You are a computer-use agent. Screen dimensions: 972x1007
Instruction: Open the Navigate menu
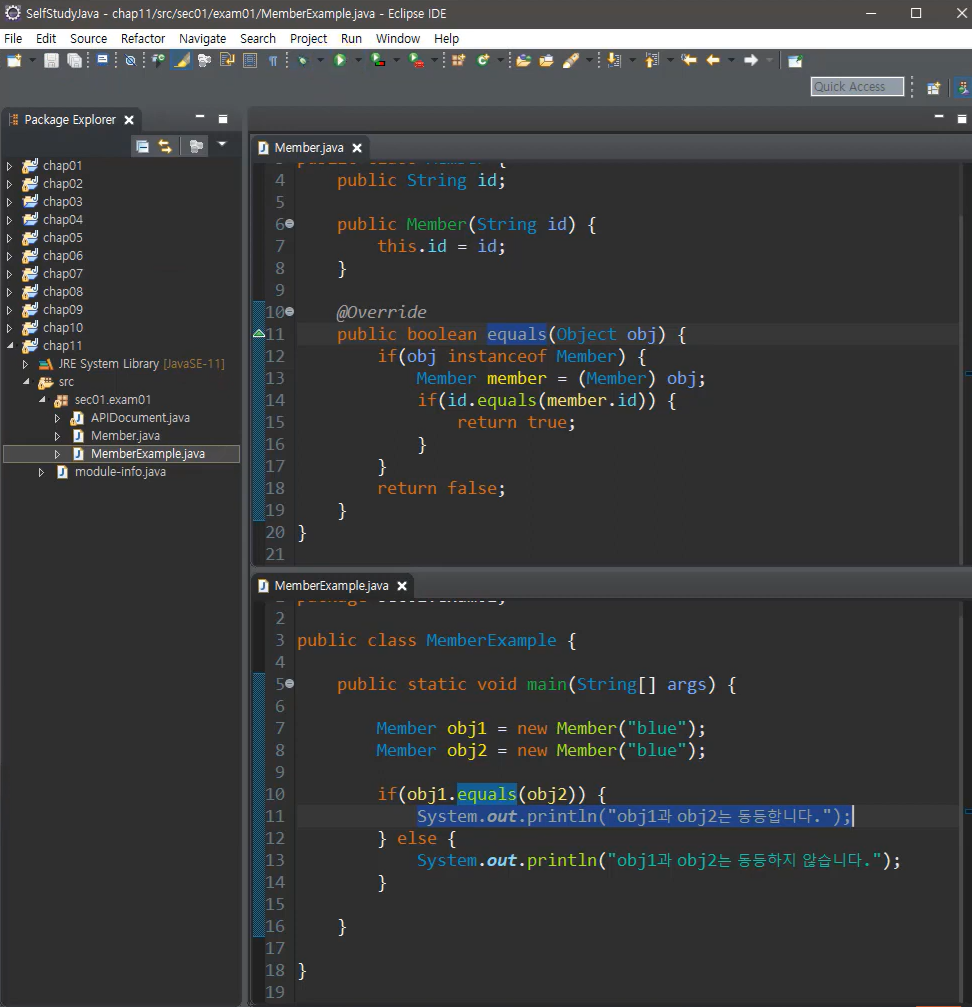[202, 39]
